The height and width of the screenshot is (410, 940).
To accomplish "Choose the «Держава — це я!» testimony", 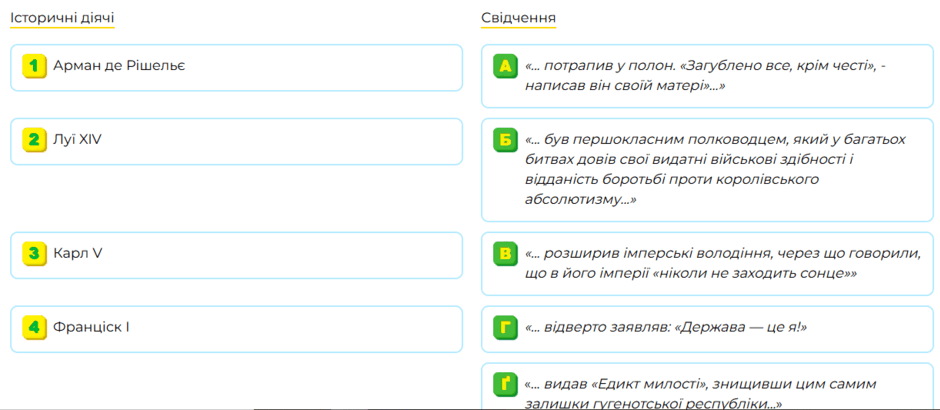I will tap(707, 329).
